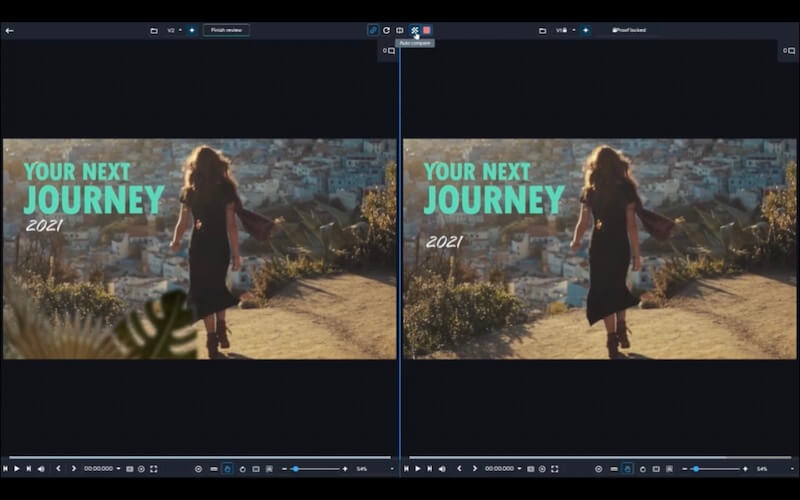
Task: Click the red stop compare icon
Action: pyautogui.click(x=427, y=30)
